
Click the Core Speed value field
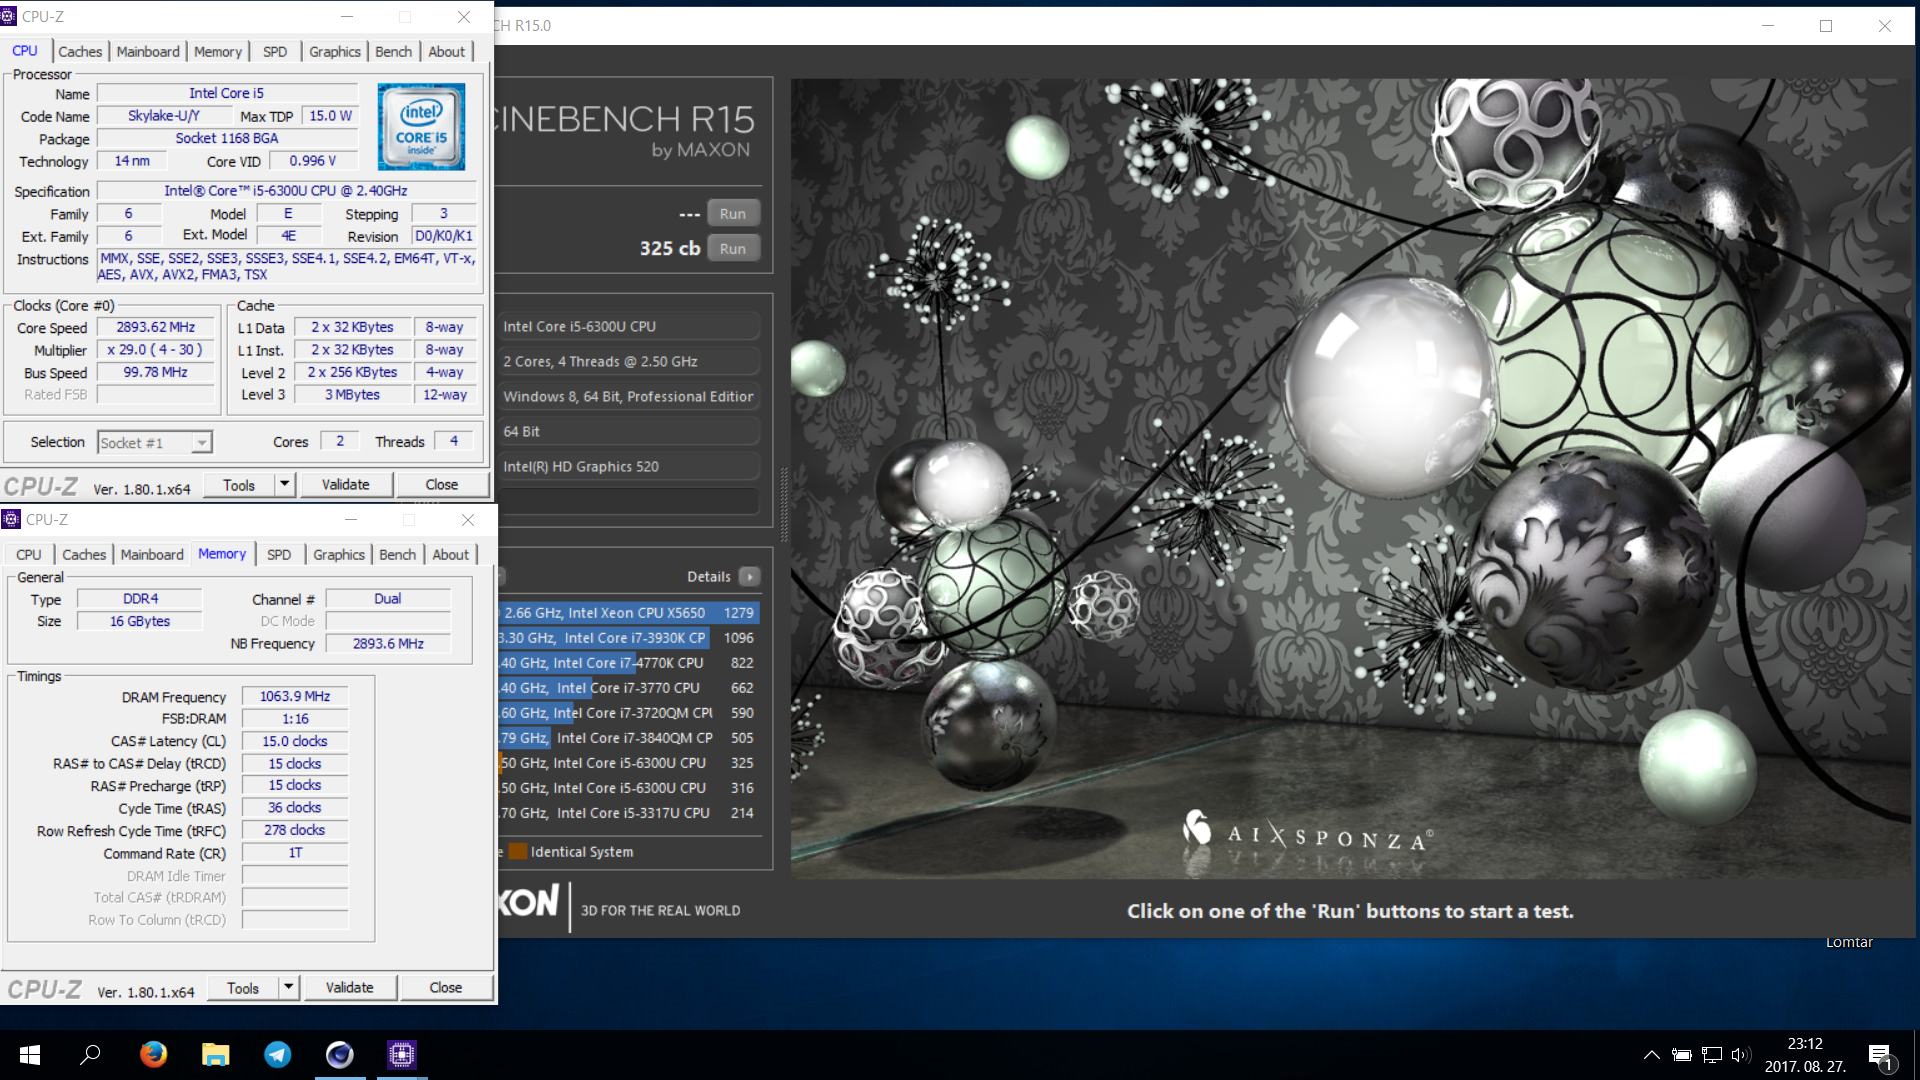pos(156,327)
